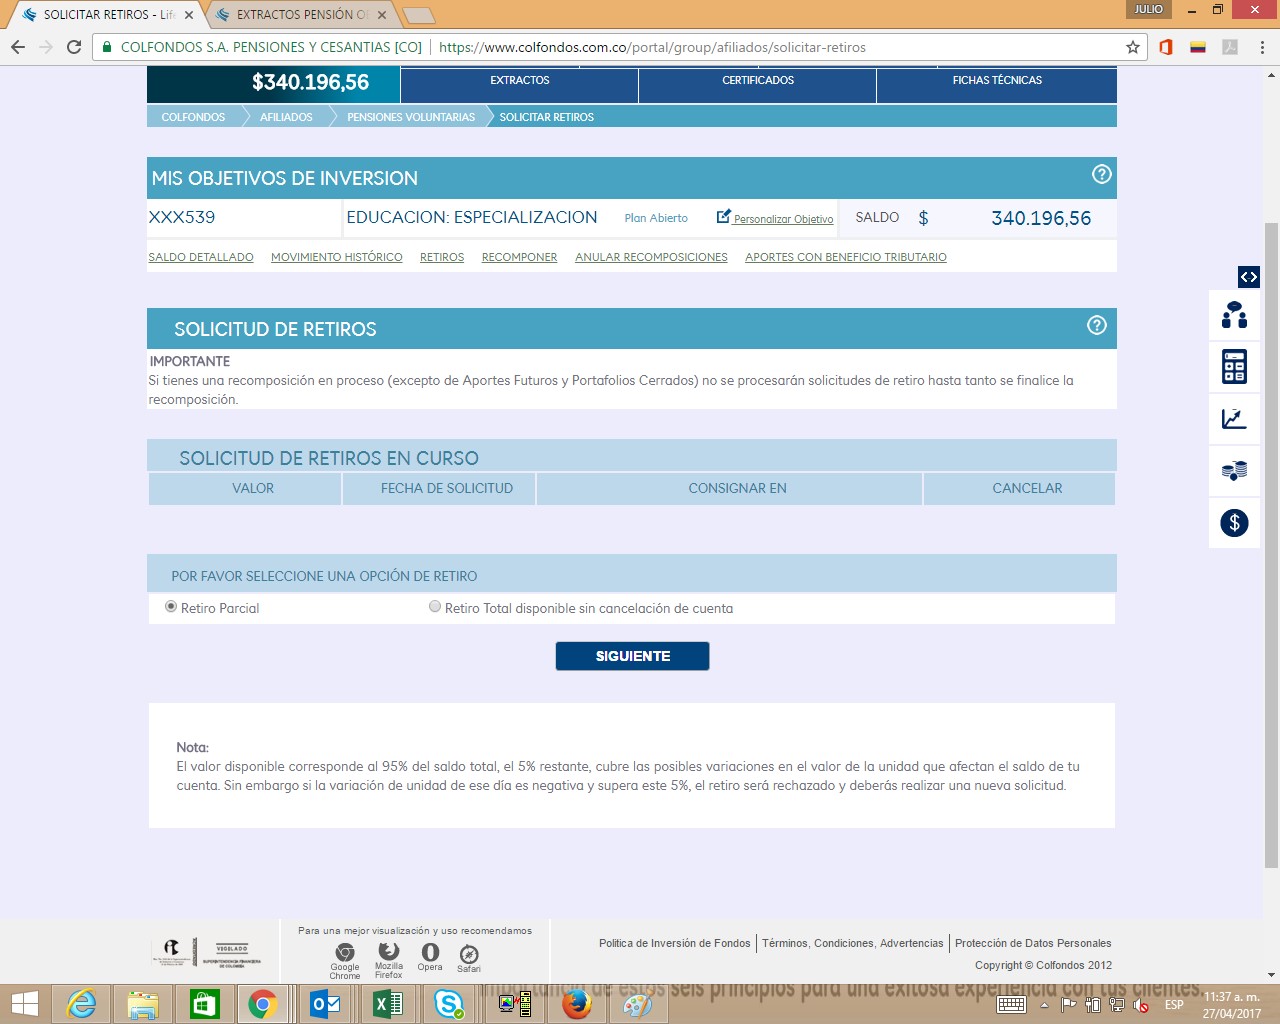Click help icon in Mis Objetivos header
This screenshot has width=1280, height=1024.
coord(1101,174)
